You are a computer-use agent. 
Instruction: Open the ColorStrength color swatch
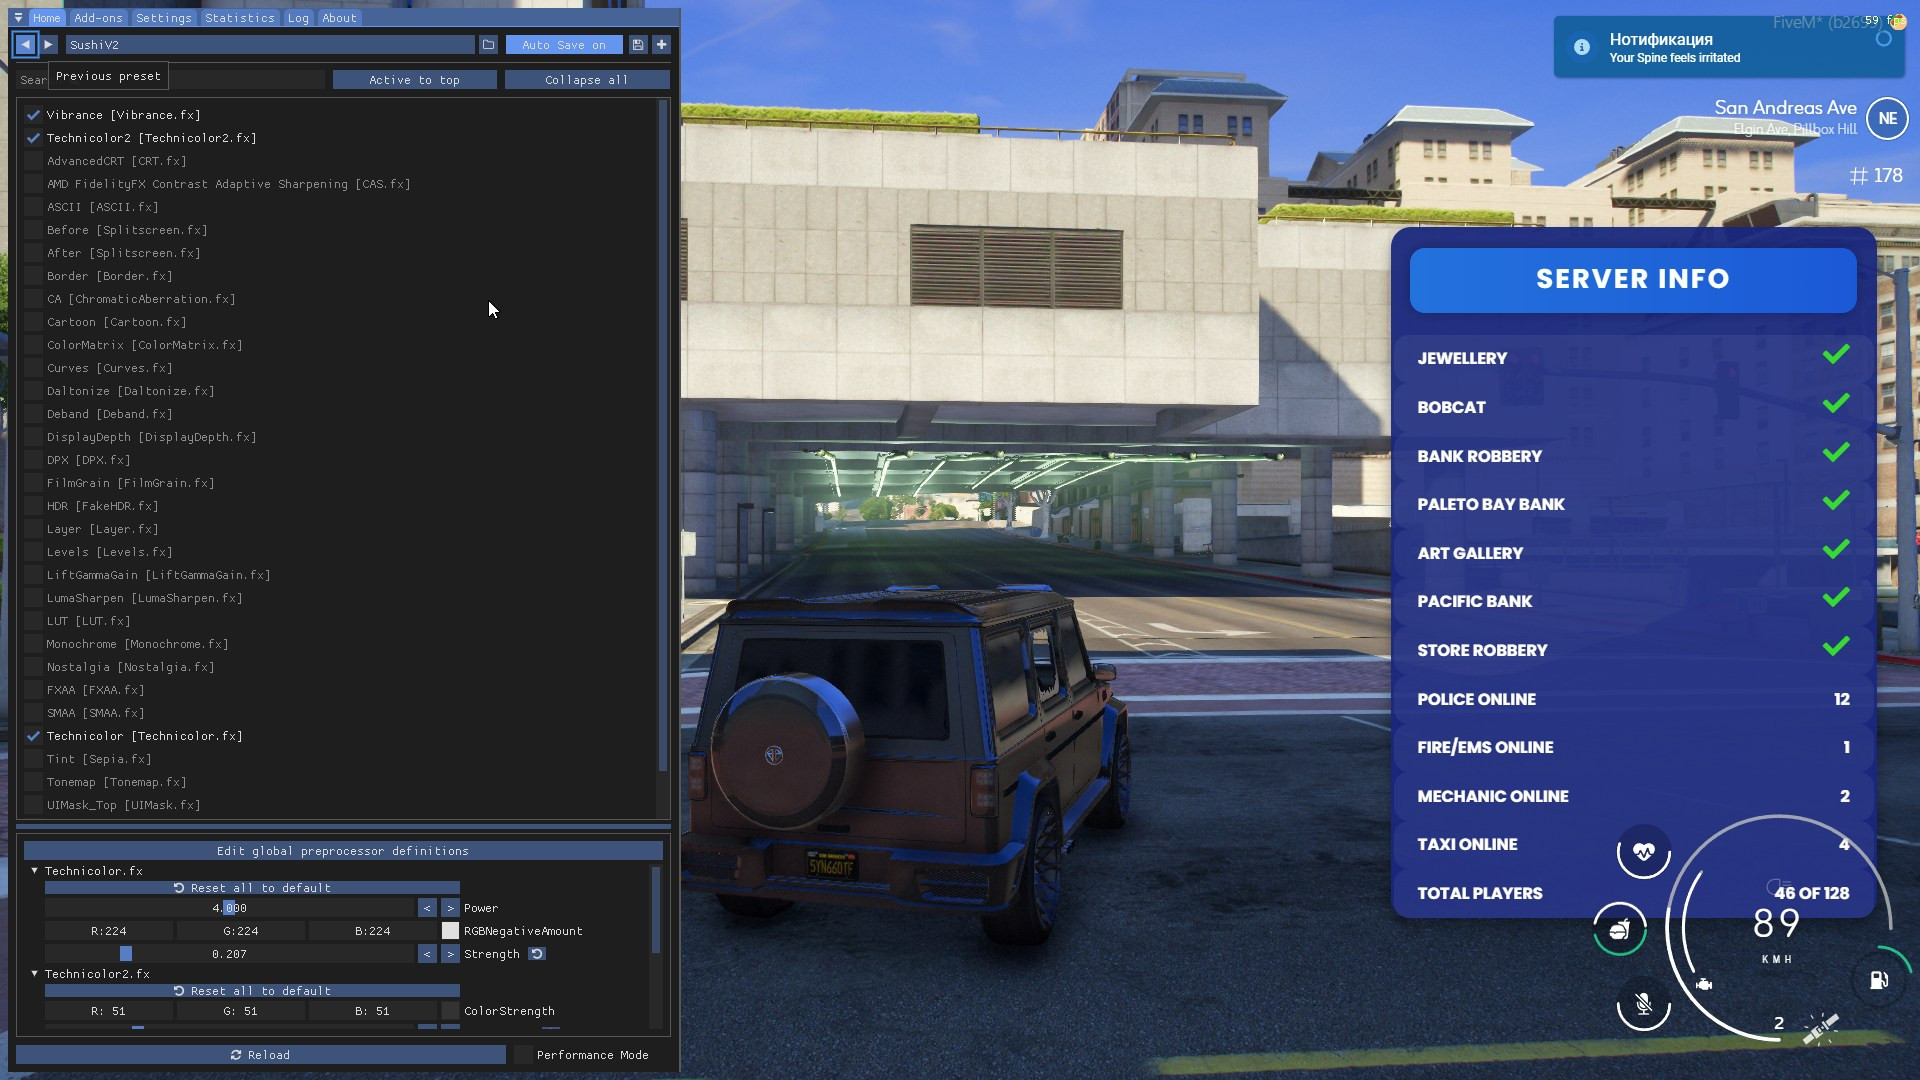coord(450,1011)
